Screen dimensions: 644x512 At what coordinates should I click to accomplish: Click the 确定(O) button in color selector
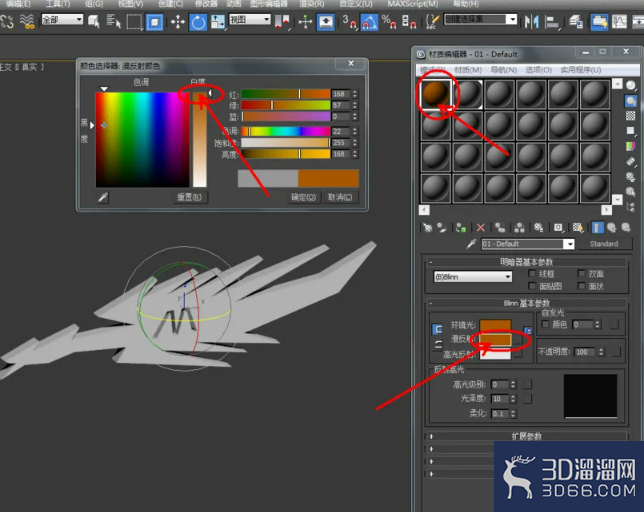[x=304, y=197]
